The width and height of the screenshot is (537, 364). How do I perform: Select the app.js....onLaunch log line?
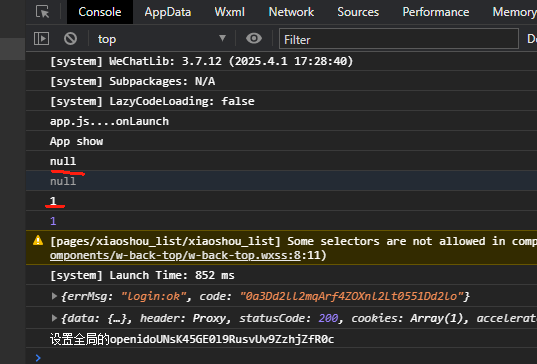coord(282,121)
